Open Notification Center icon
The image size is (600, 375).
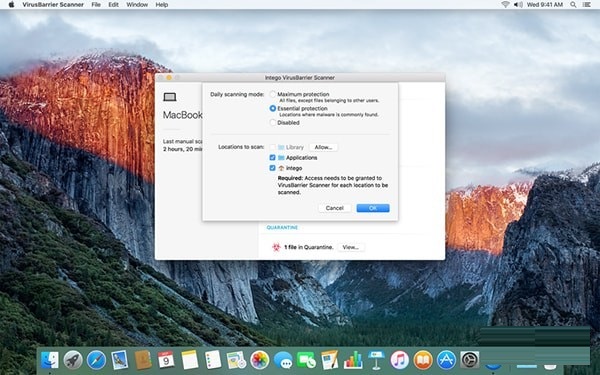pos(587,5)
